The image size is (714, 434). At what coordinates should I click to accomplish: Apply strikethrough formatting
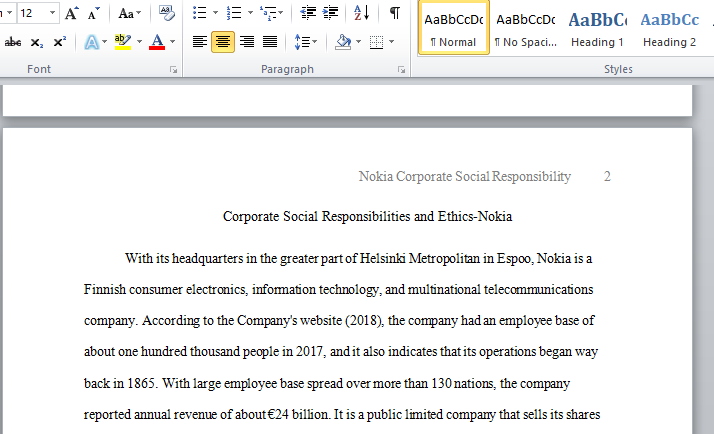coord(13,42)
